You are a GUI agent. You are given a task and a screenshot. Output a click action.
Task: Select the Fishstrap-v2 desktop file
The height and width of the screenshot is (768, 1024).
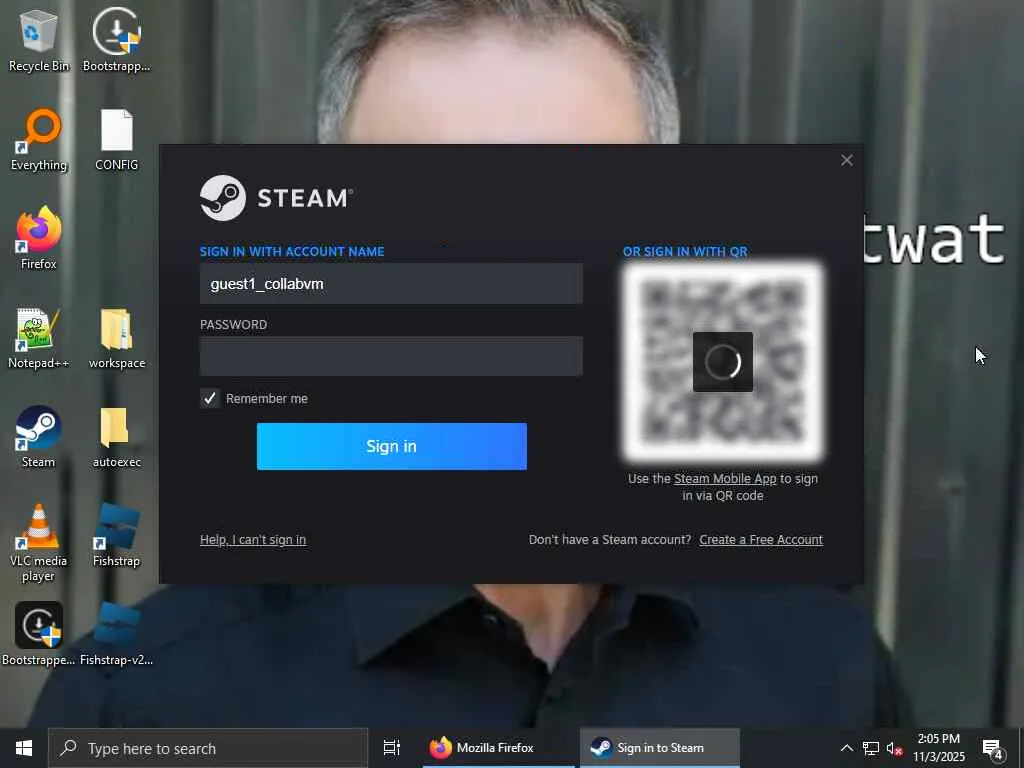116,634
